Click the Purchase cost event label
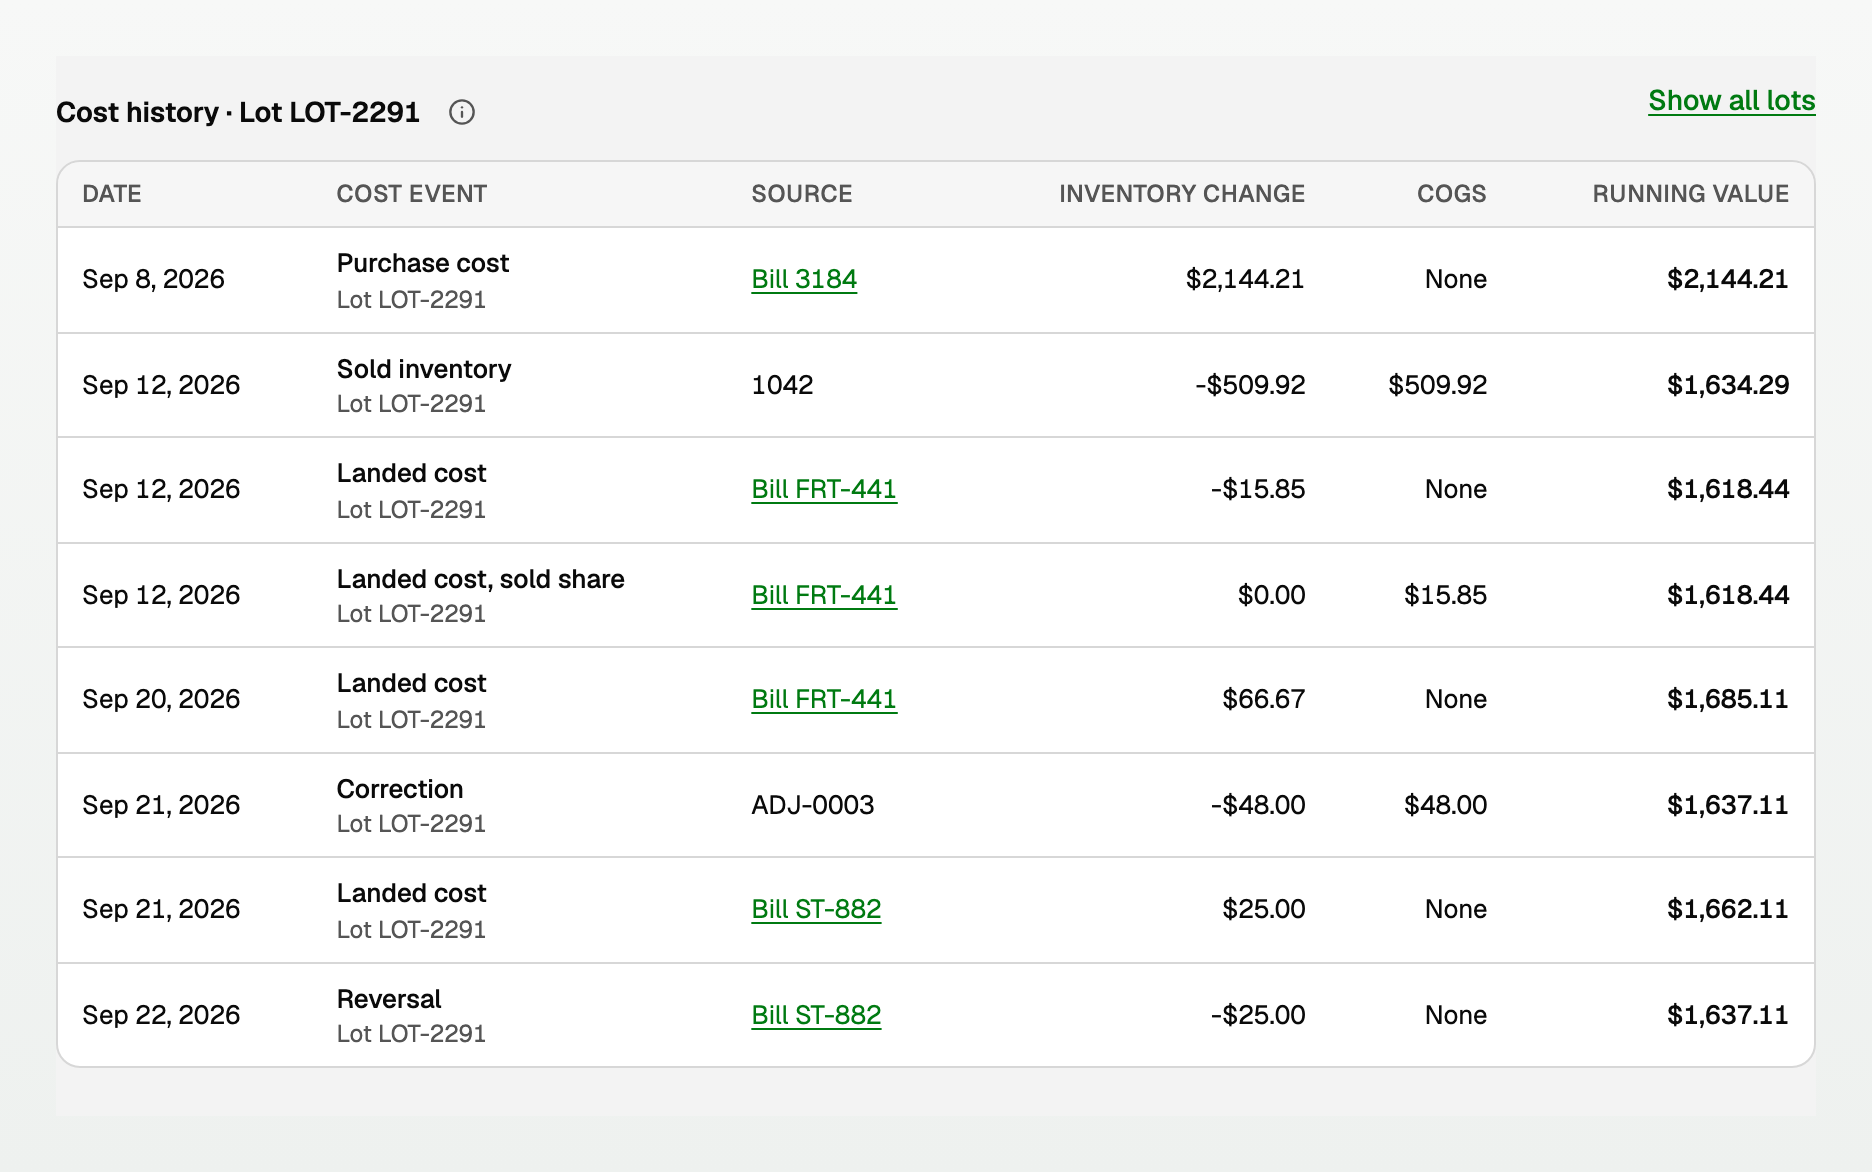1872x1172 pixels. (423, 263)
